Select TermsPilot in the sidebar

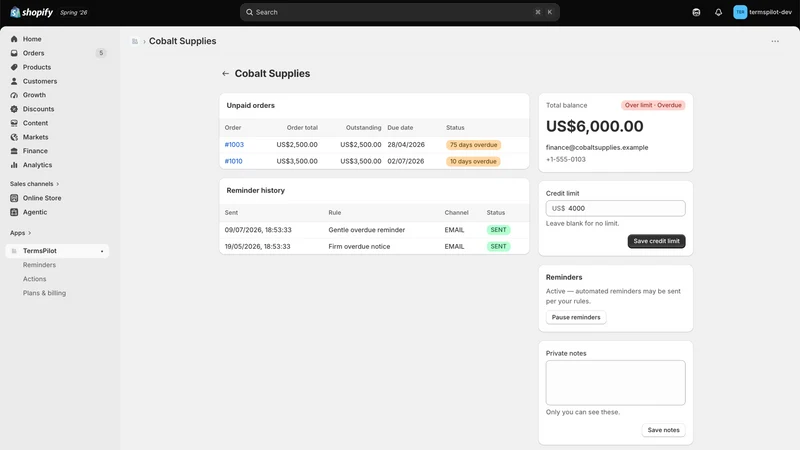[x=57, y=251]
